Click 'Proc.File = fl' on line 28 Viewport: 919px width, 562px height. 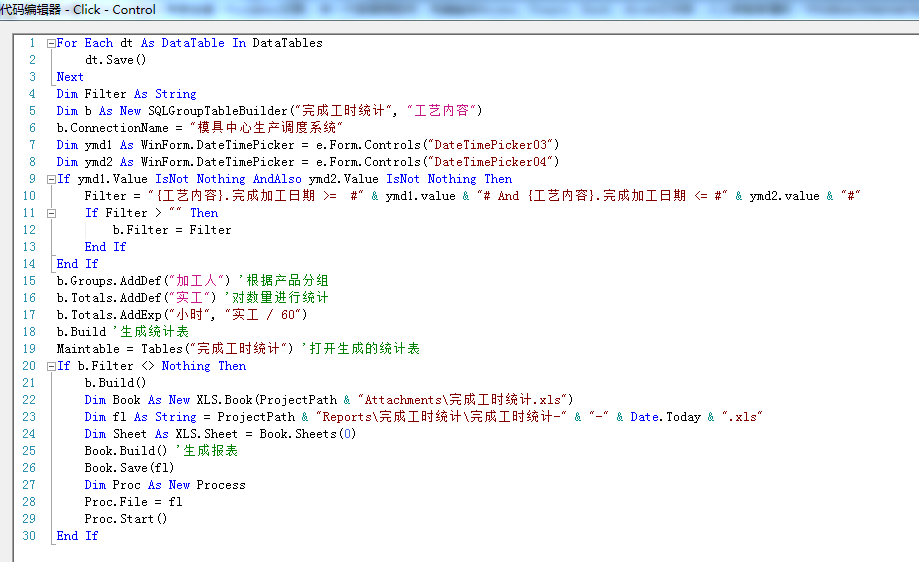pos(133,502)
